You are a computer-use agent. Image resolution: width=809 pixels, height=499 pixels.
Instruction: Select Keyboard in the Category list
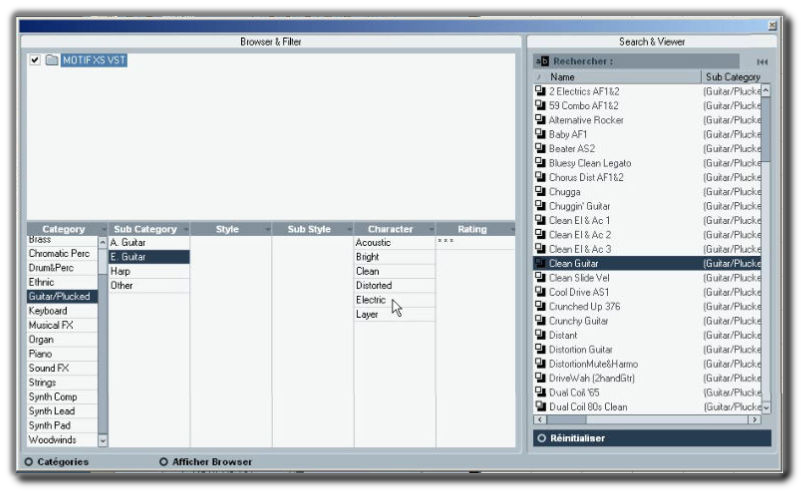(x=48, y=311)
